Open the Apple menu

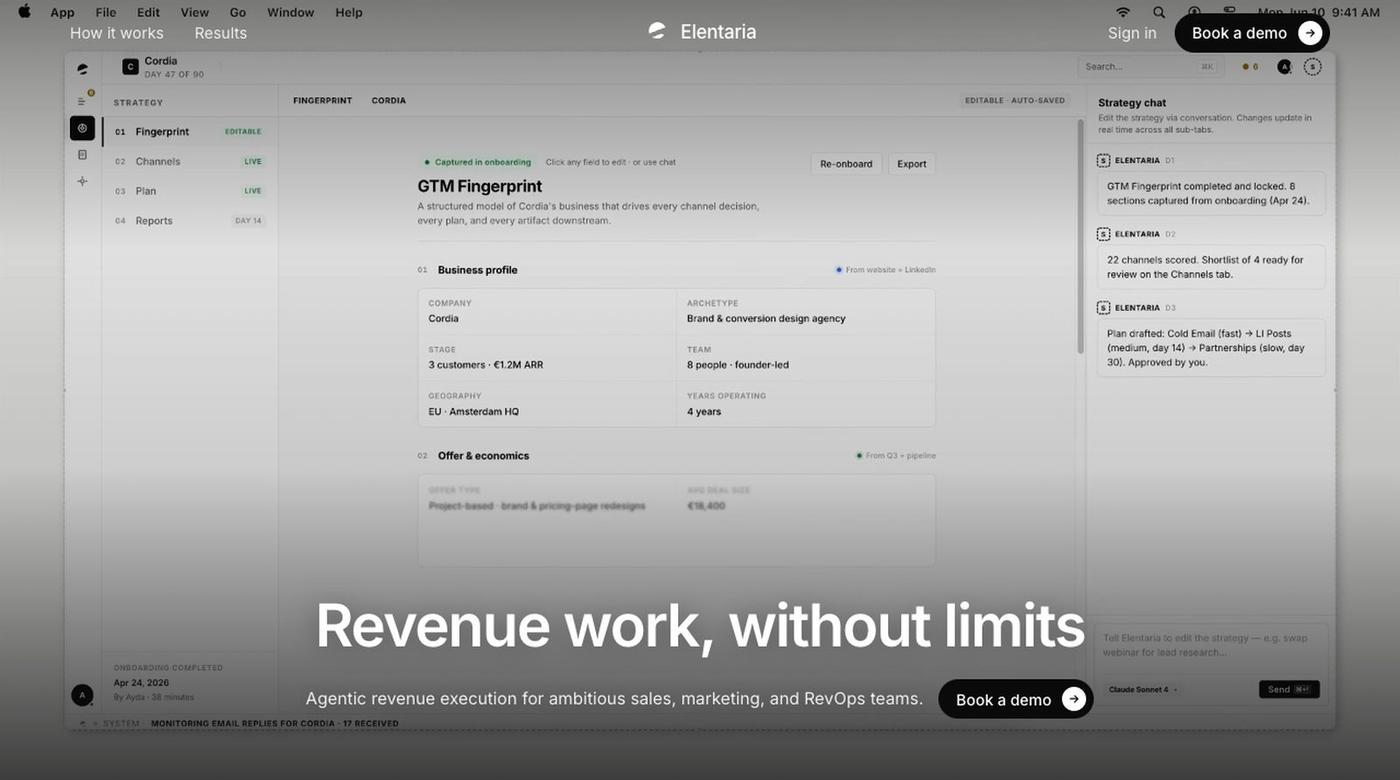pos(24,12)
